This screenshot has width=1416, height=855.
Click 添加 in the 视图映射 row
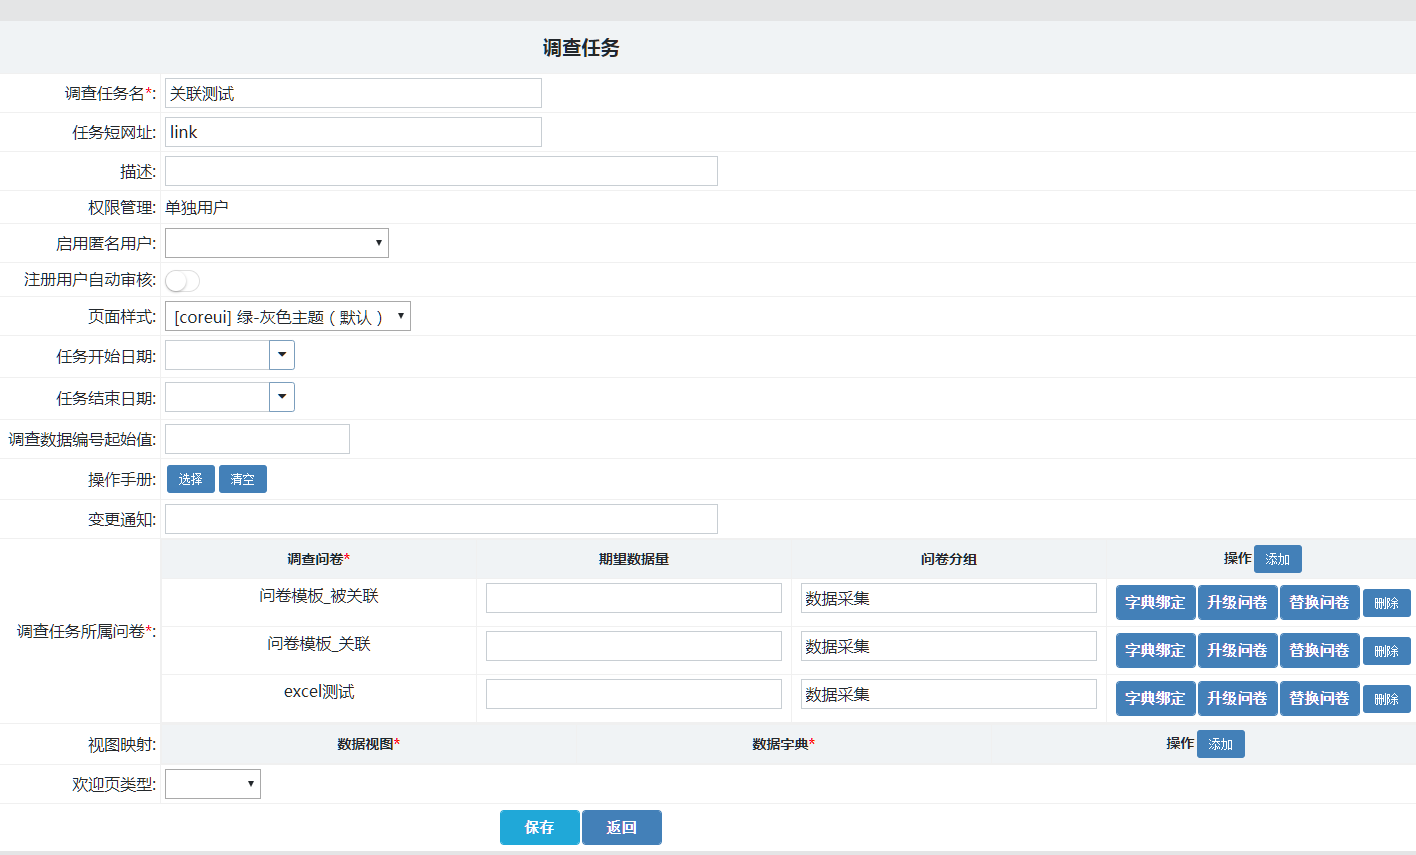click(1220, 744)
